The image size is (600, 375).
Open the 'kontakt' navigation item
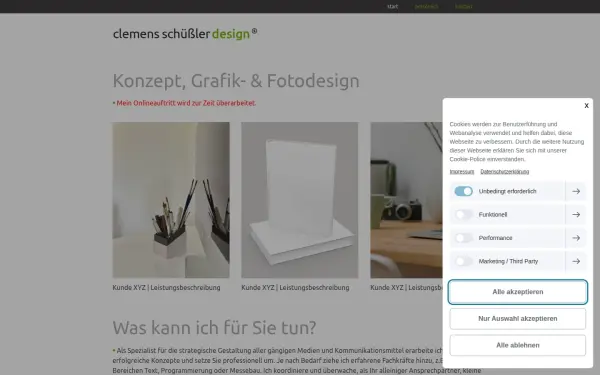463,7
